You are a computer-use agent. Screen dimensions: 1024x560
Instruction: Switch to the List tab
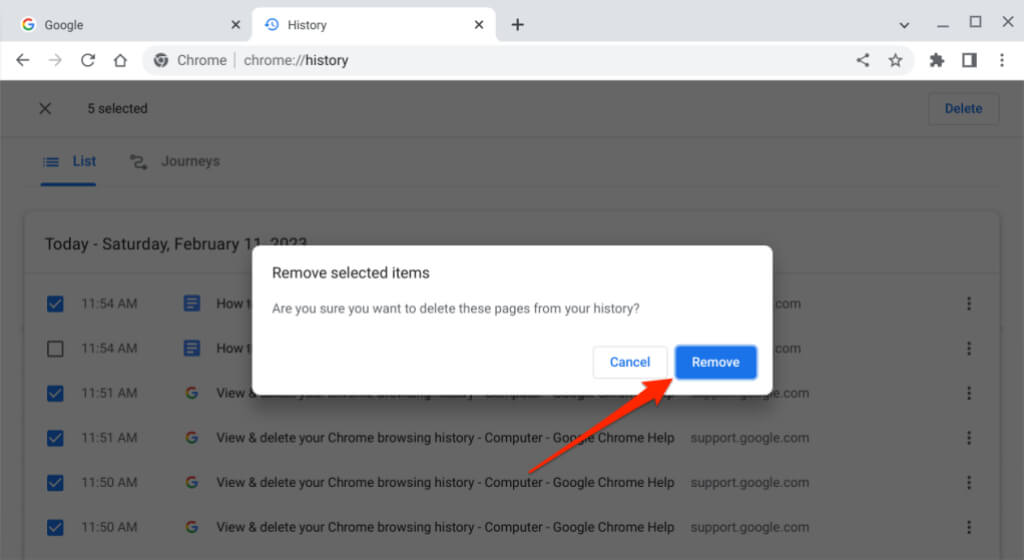click(x=69, y=161)
